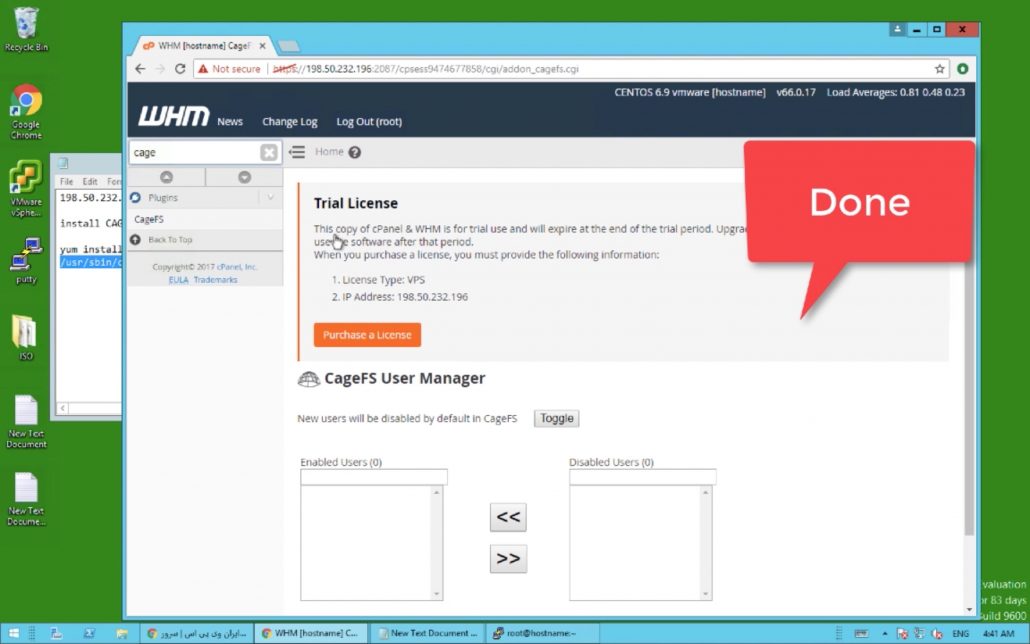Click the Enabled Users filter field
This screenshot has height=644, width=1030.
click(x=374, y=477)
